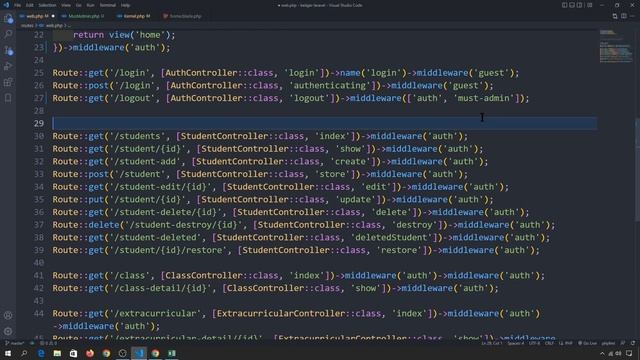
Task: Click 'ExtracurricularController' on line 44
Action: (x=281, y=313)
